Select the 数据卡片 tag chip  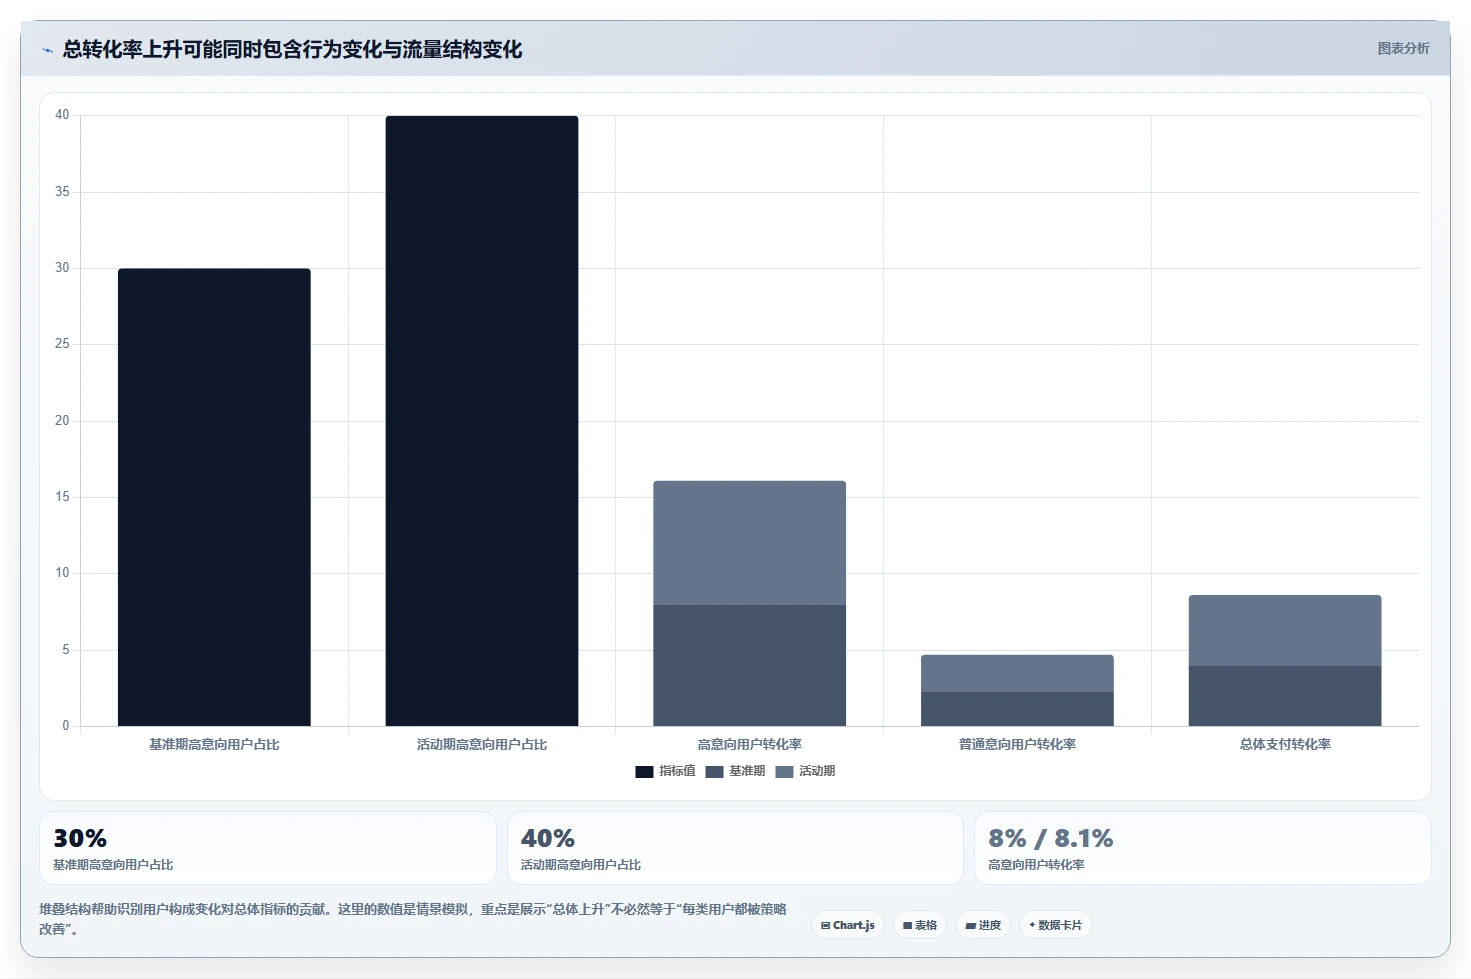pos(1056,925)
